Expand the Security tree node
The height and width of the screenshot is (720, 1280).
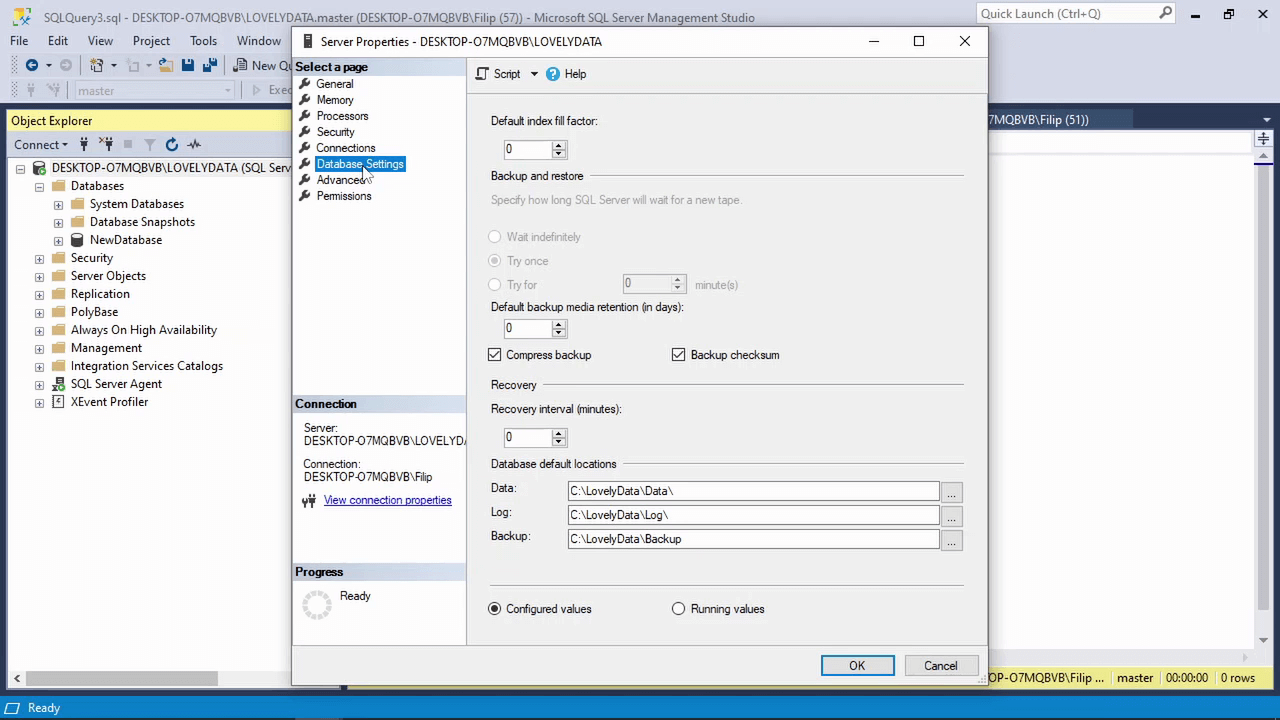pos(39,259)
